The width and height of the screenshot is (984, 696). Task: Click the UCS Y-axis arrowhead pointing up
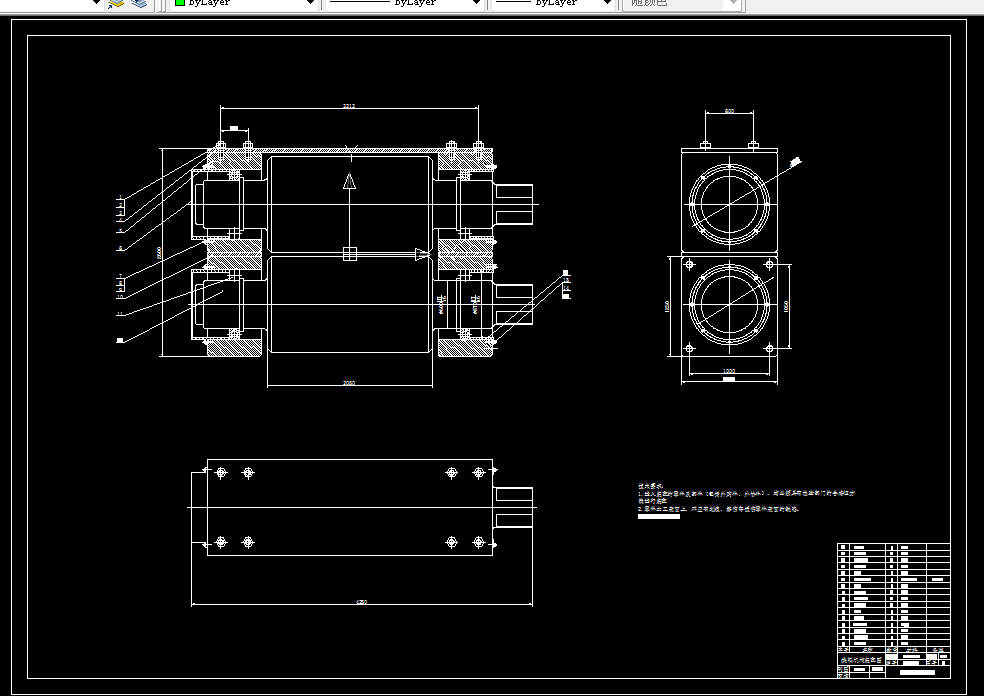coord(350,181)
